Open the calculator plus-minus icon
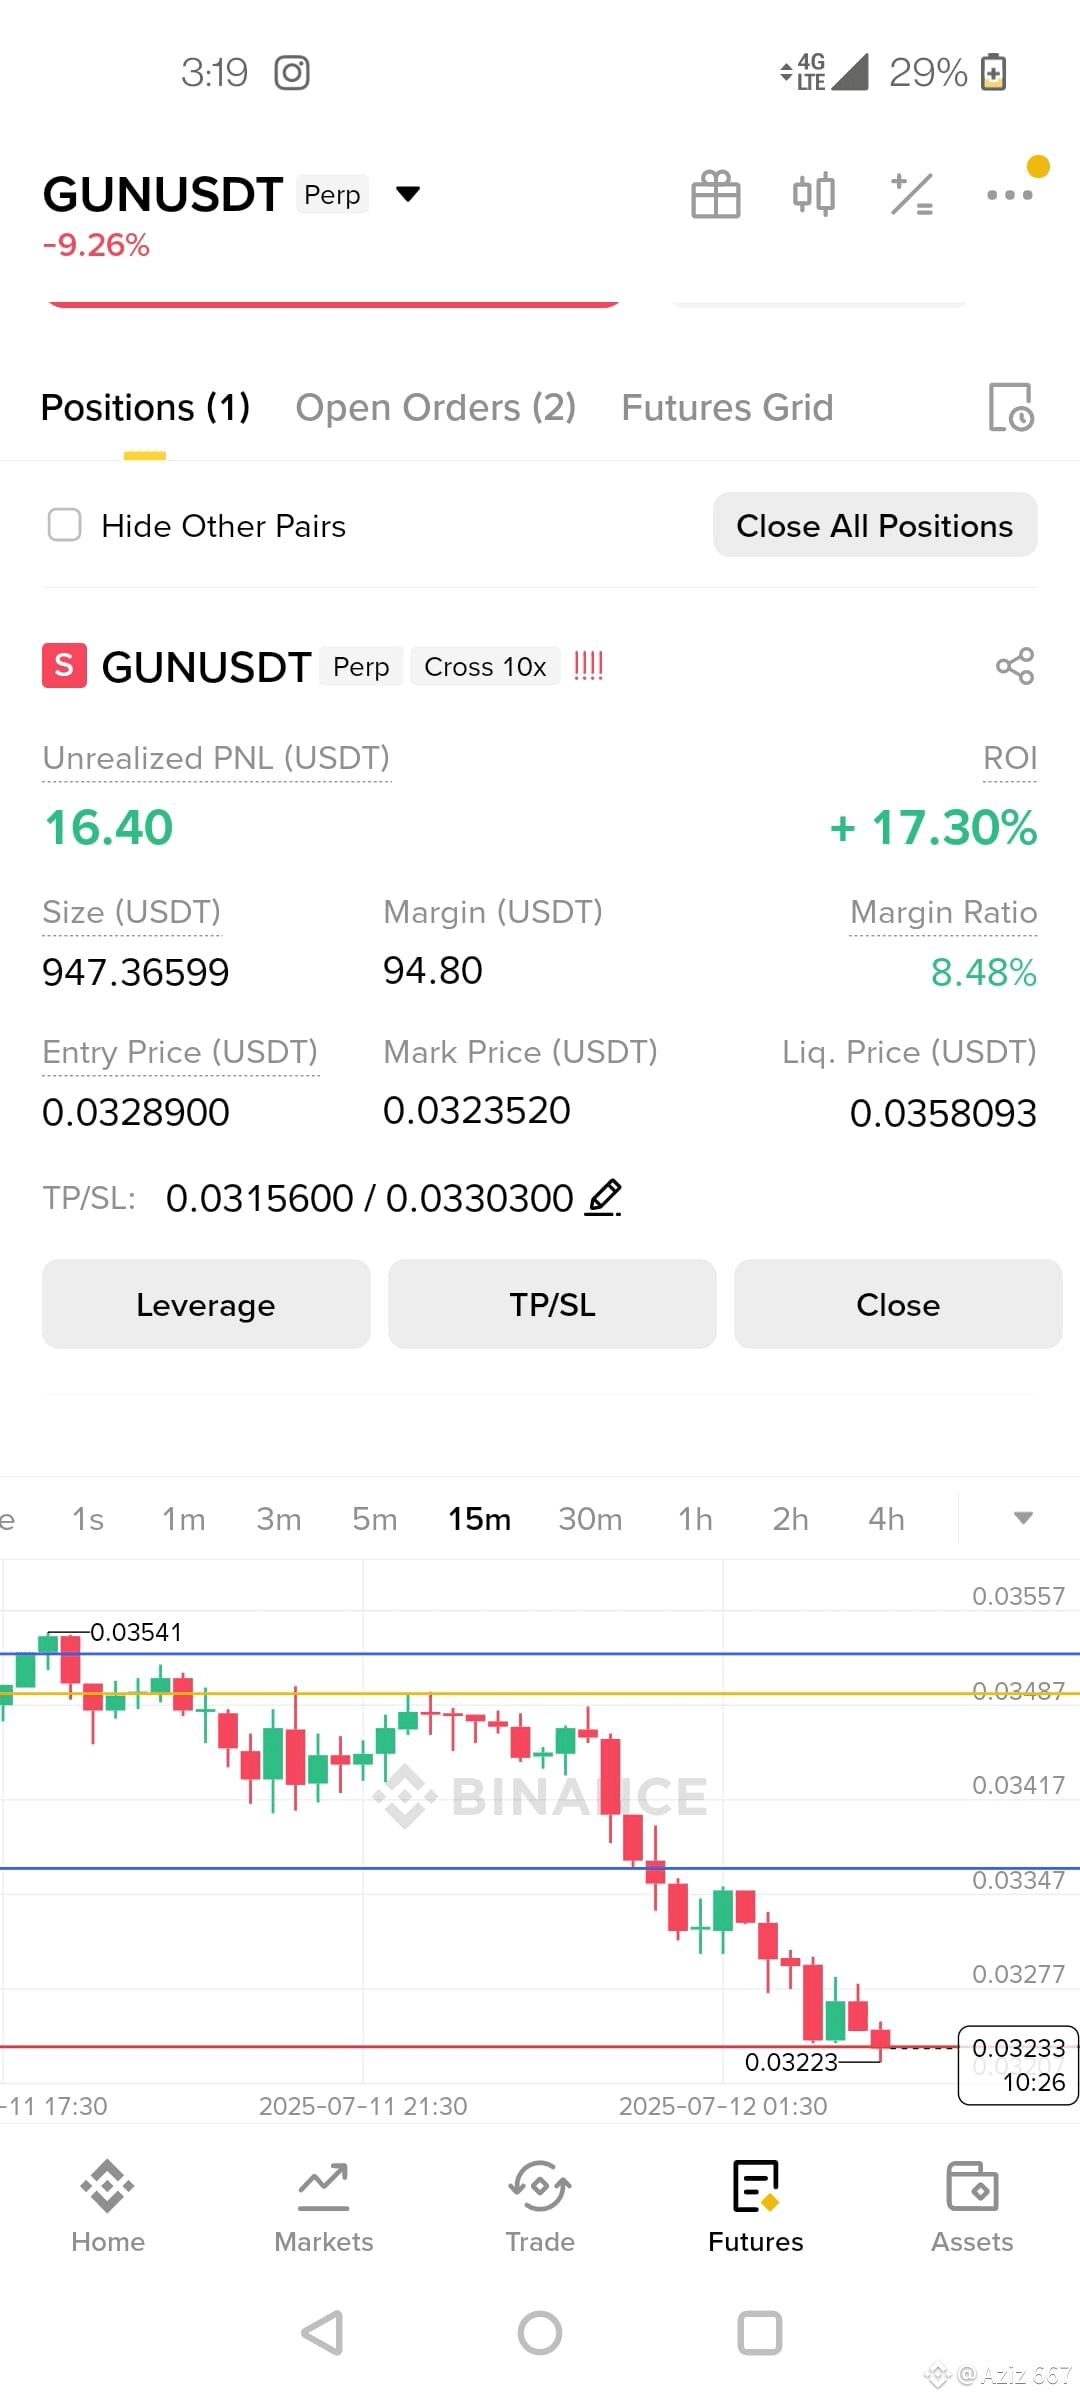1080x2400 pixels. (x=912, y=194)
